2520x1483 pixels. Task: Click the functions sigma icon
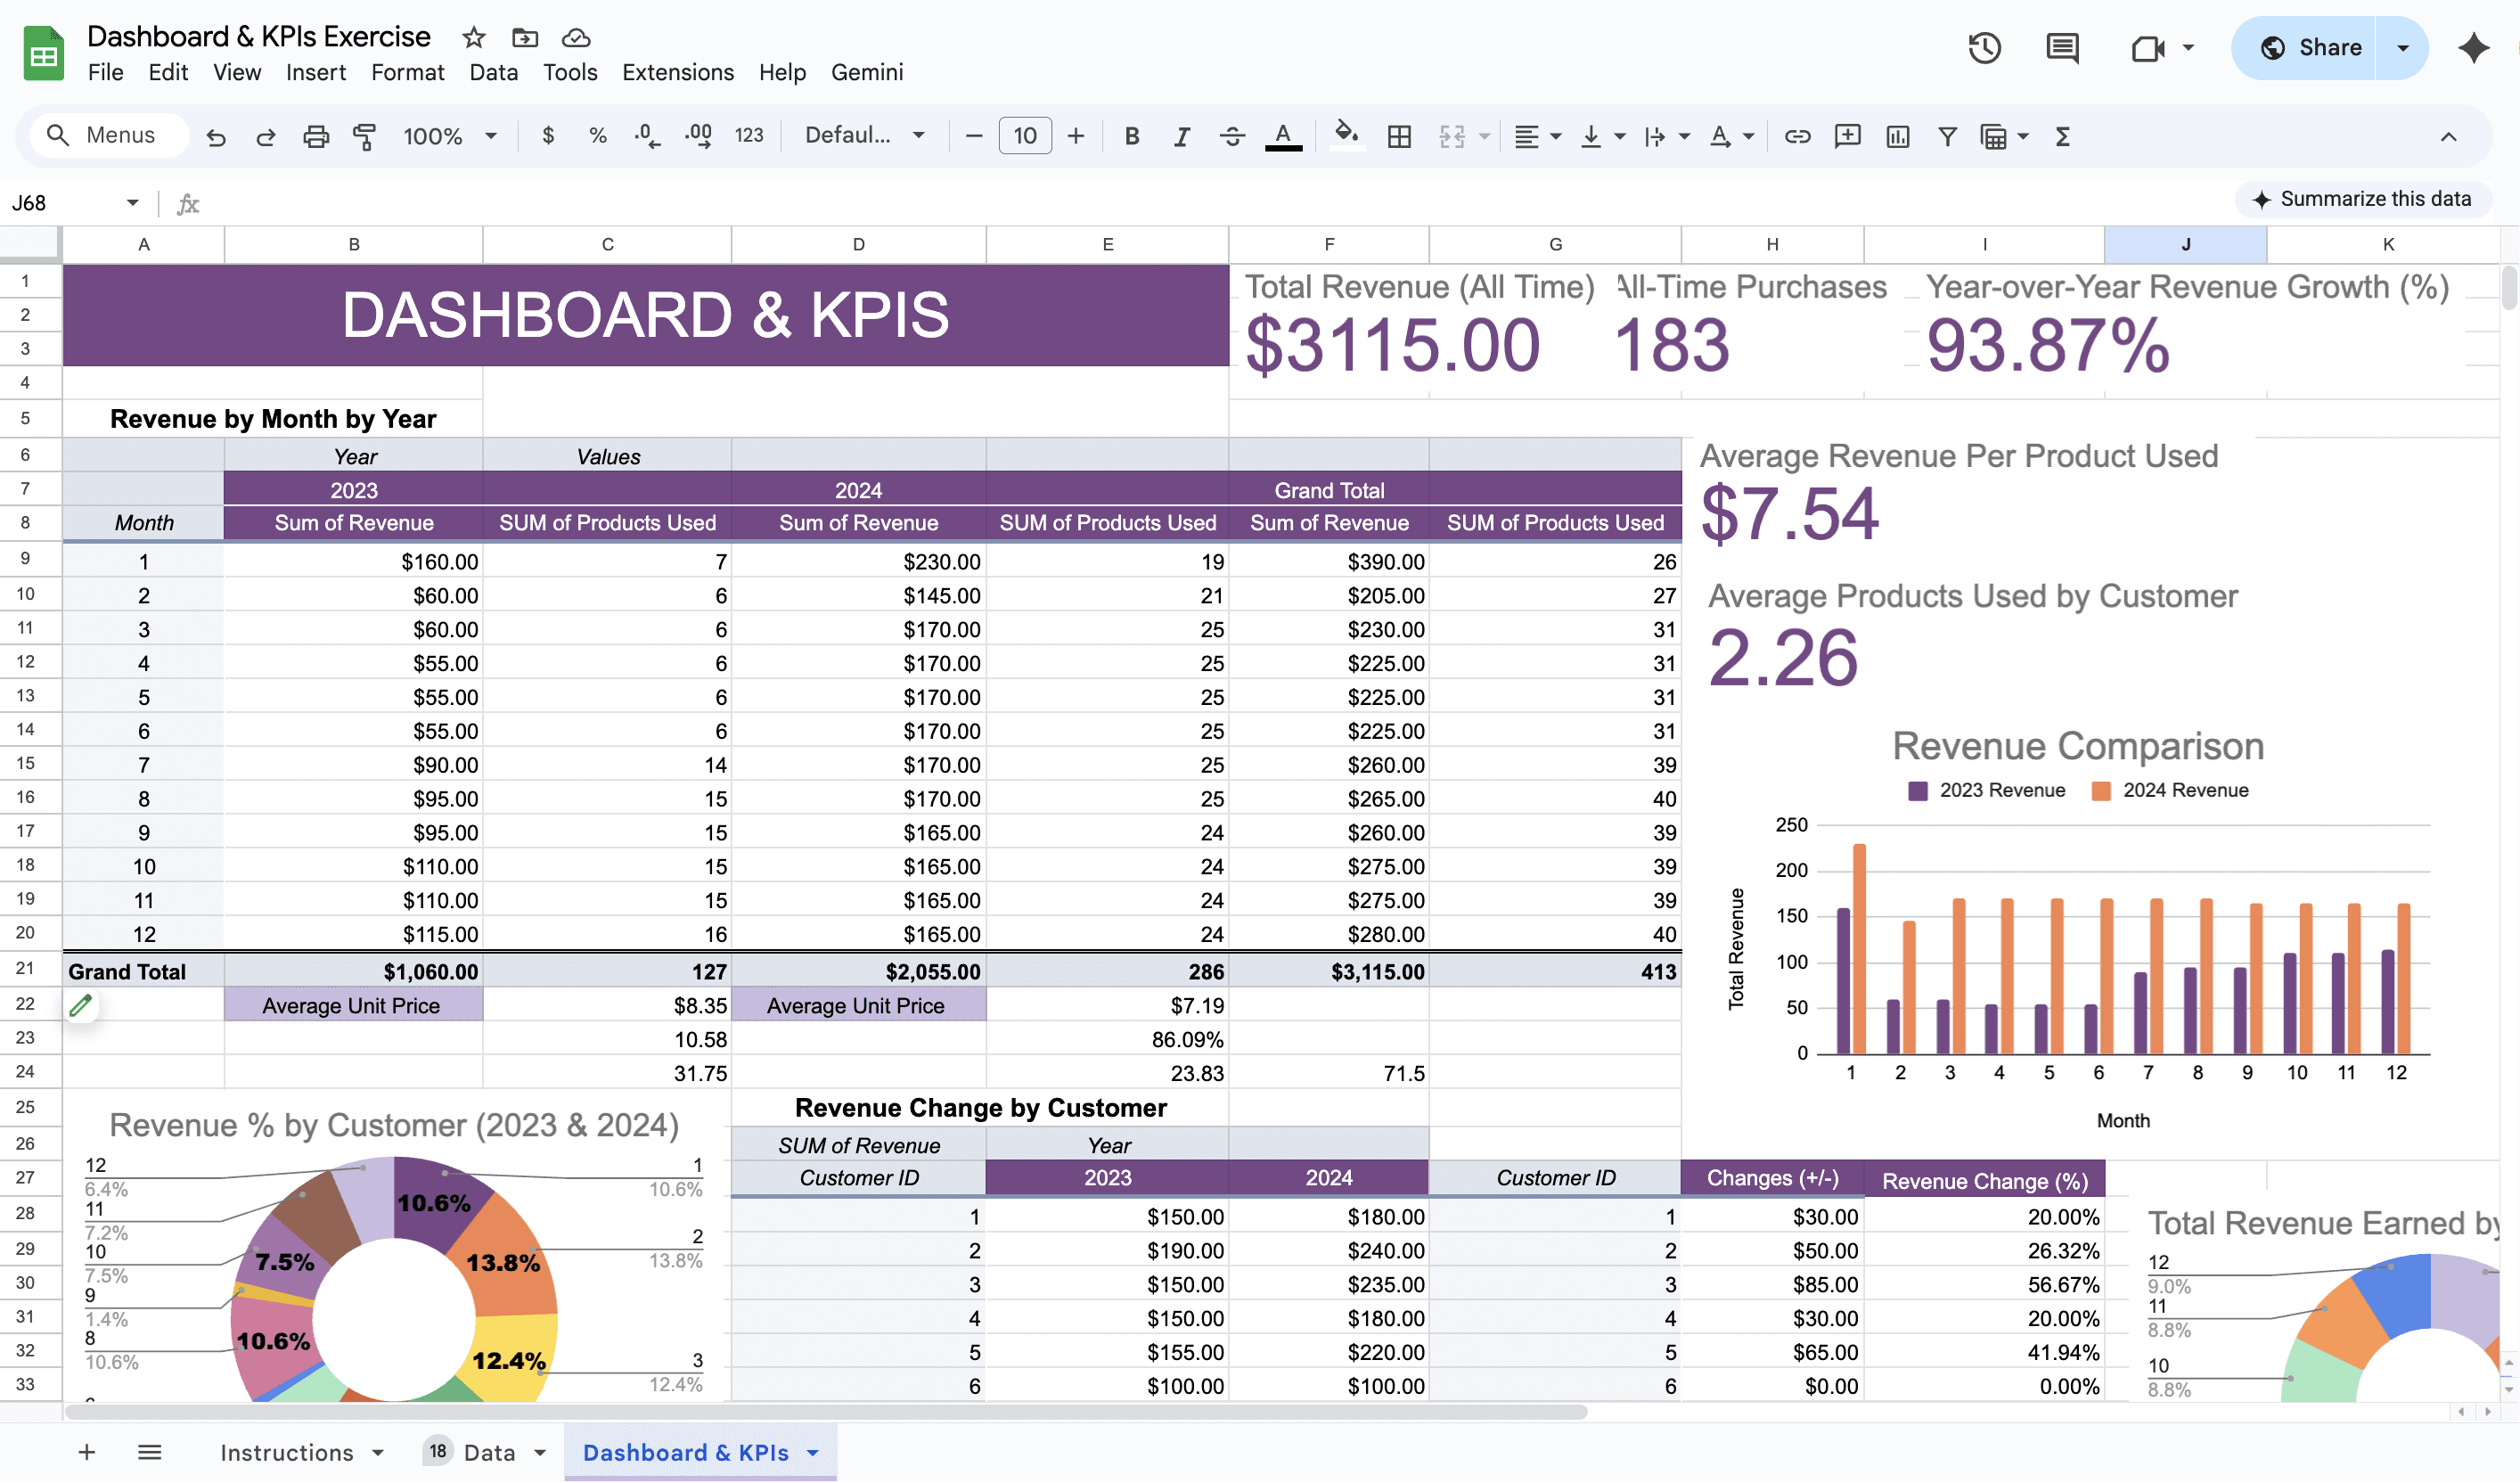point(2062,136)
